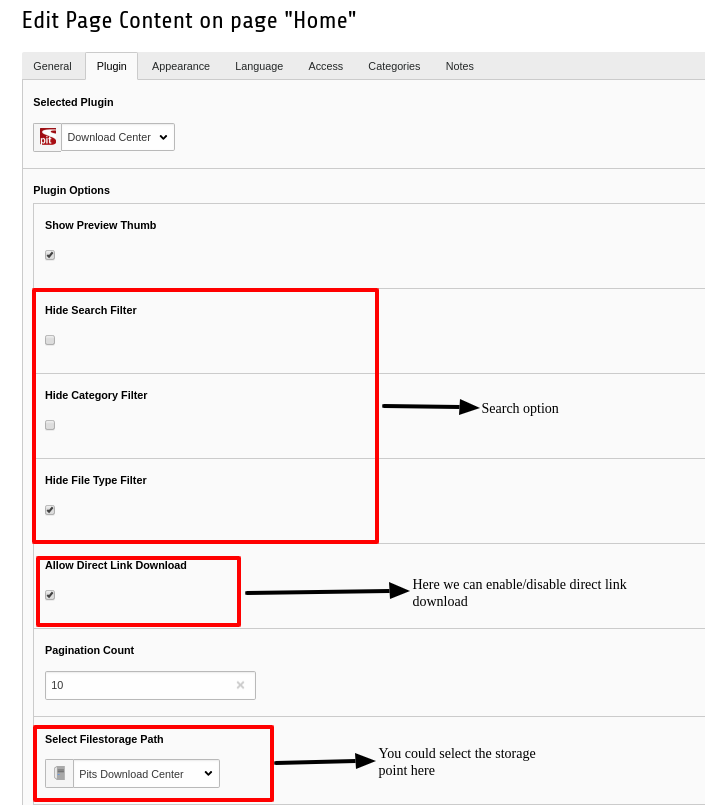Open the Download Center plugin dropdown
This screenshot has height=805, width=705.
pos(118,137)
